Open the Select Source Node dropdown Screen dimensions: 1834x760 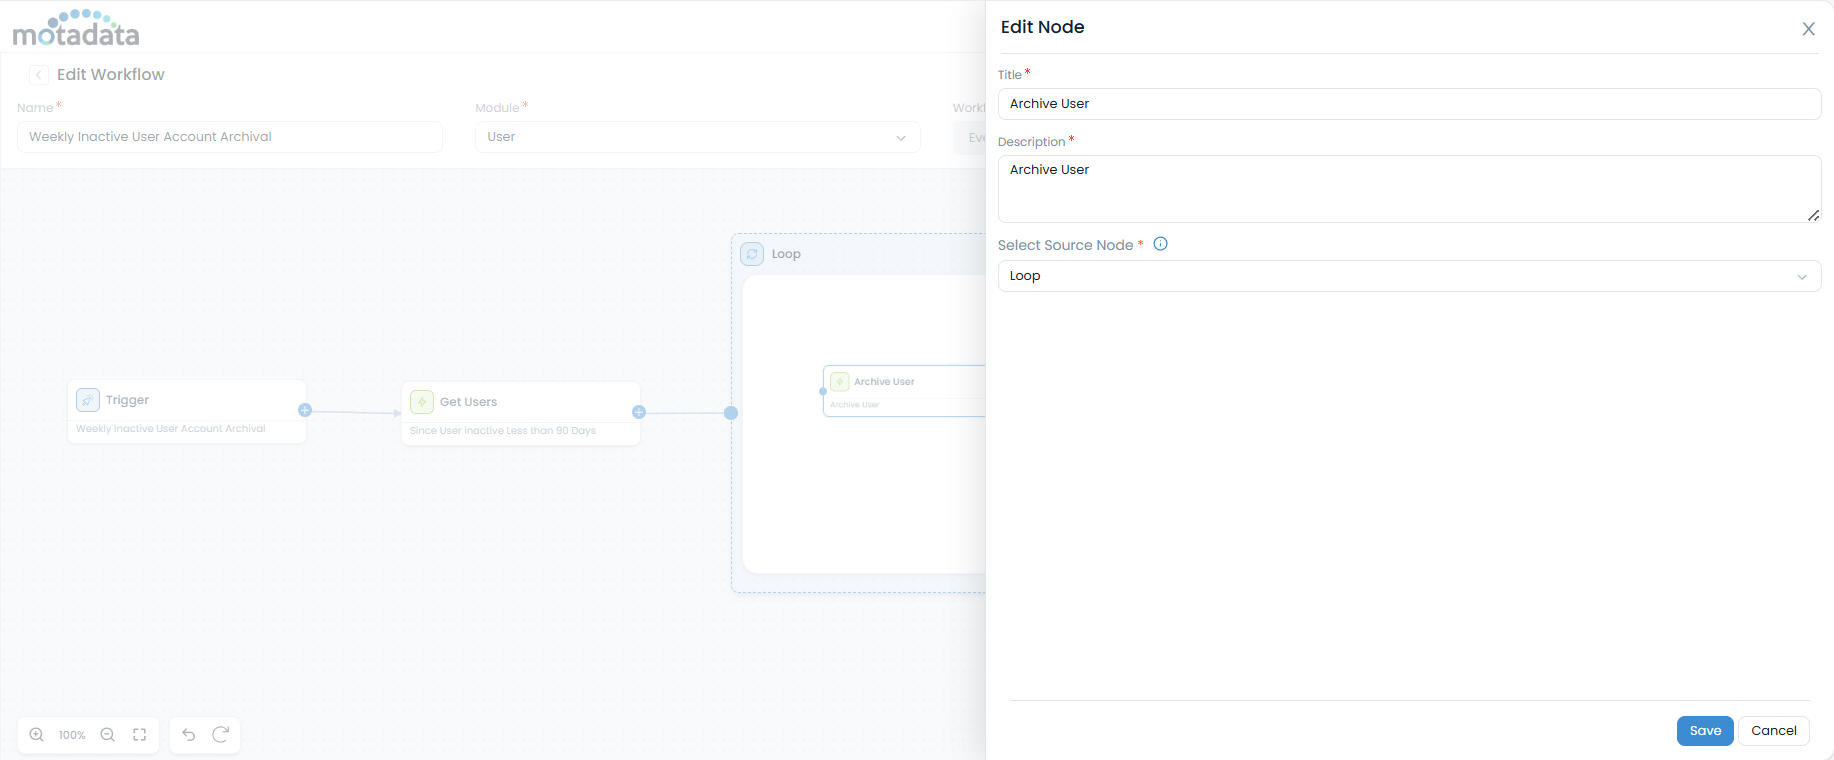pos(1408,276)
